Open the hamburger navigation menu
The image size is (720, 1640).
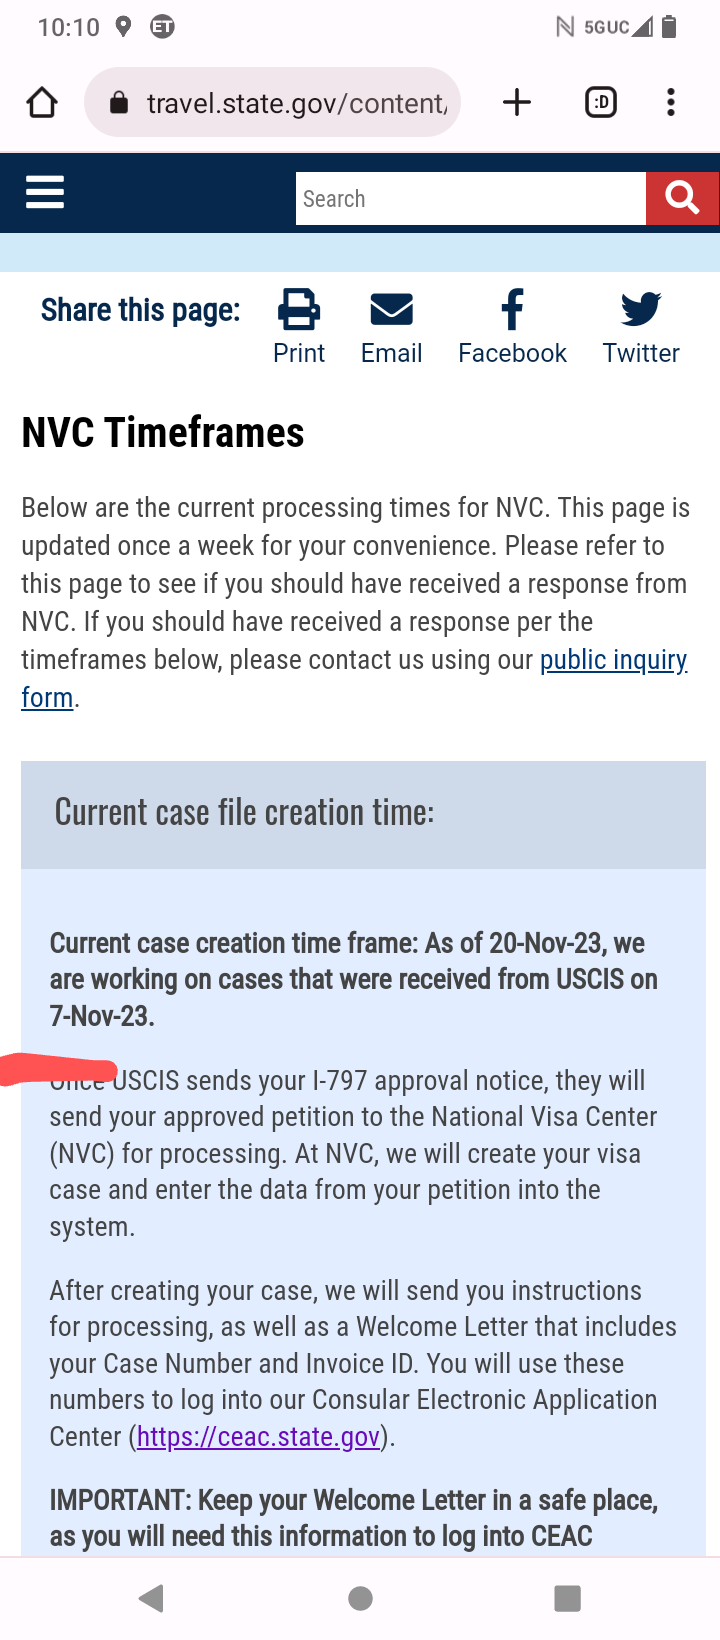point(45,192)
